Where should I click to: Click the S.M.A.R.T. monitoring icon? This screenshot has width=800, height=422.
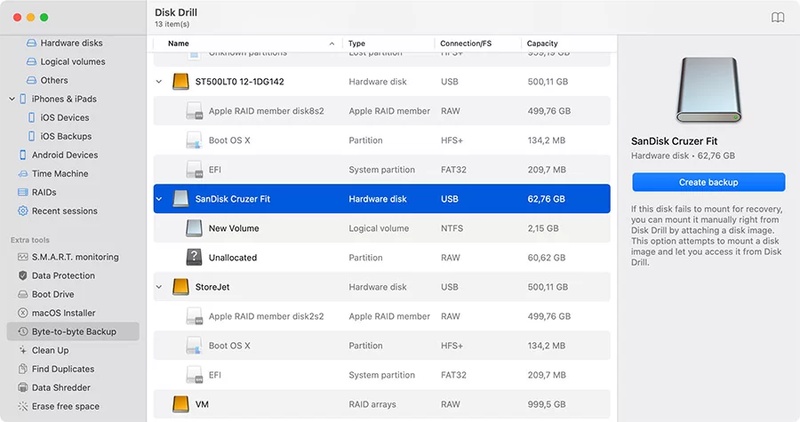coord(23,257)
